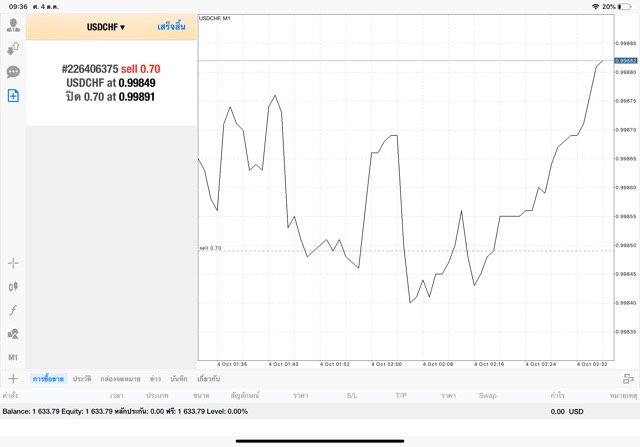Open the บันทึก journal tab
Screen dimensions: 640x447
[179, 379]
